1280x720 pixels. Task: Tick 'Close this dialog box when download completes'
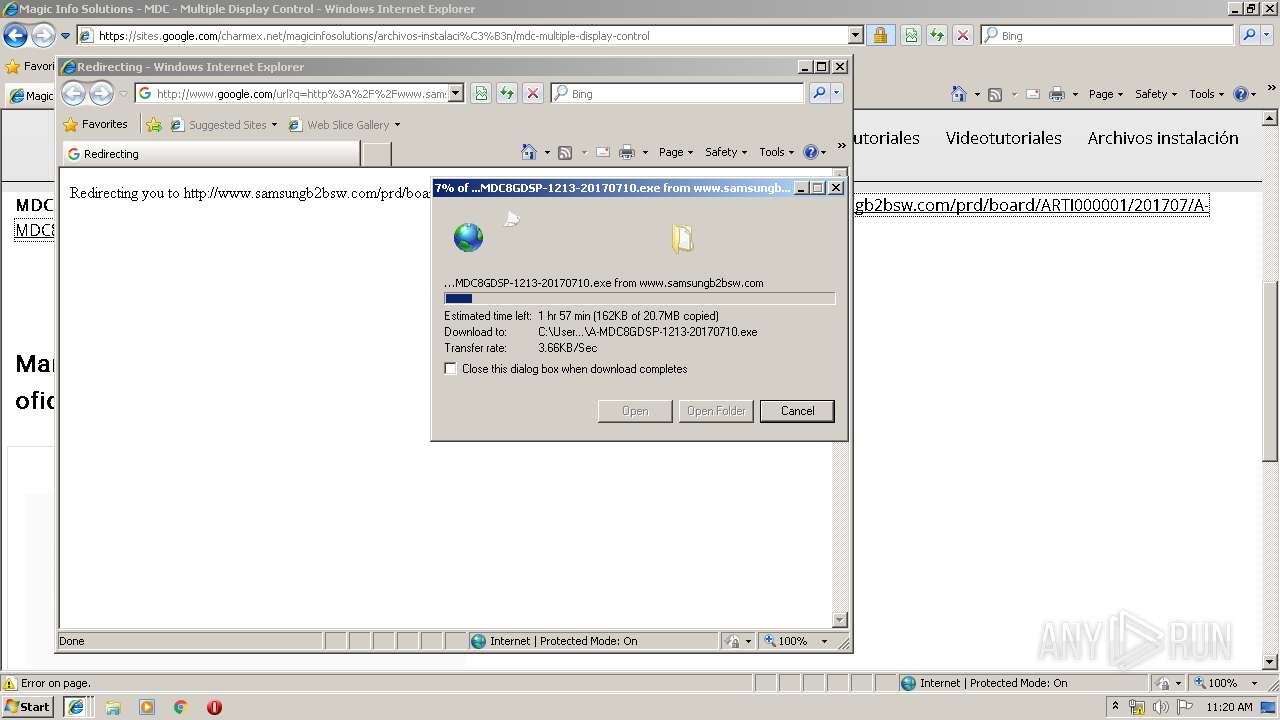[x=451, y=369]
